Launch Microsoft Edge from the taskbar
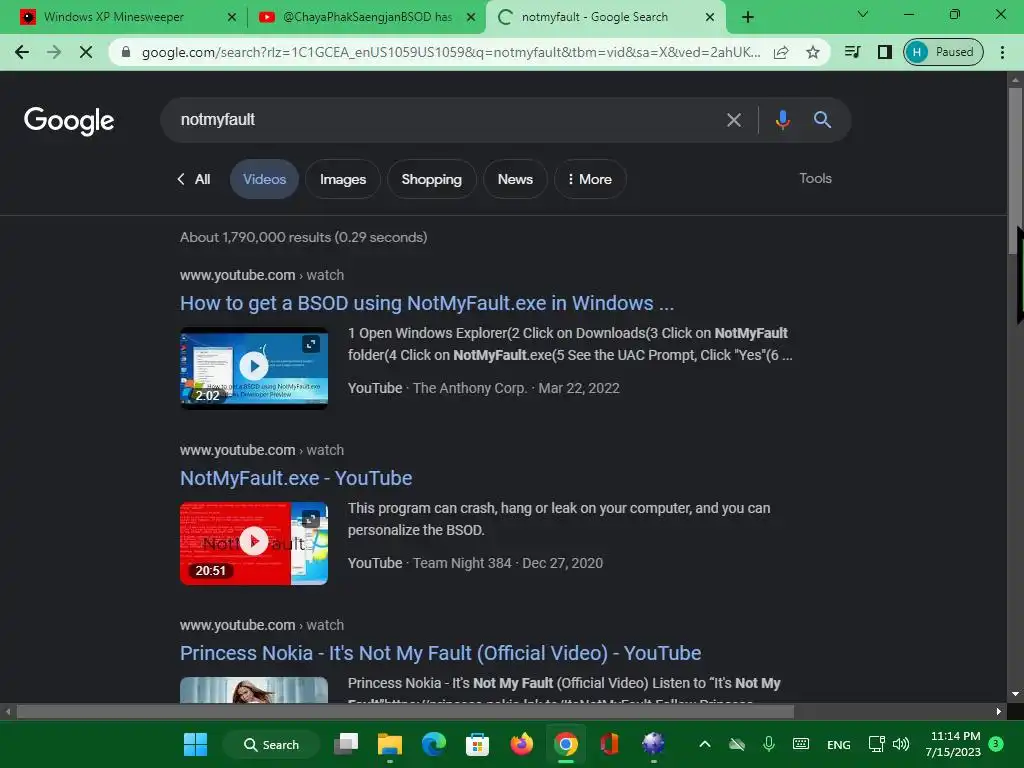 (x=434, y=744)
